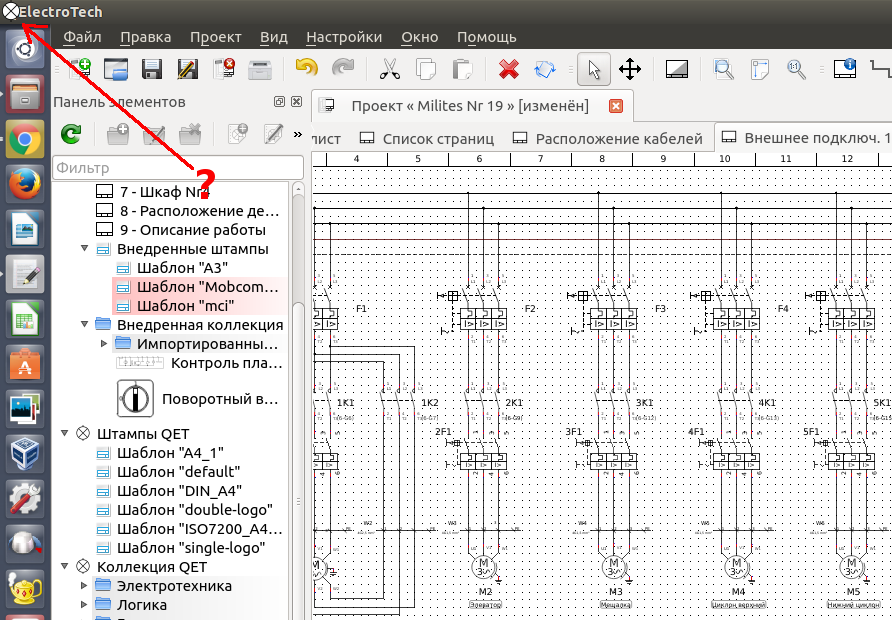The height and width of the screenshot is (620, 892).
Task: Show hidden panel buttons via » chevron
Action: [x=297, y=133]
